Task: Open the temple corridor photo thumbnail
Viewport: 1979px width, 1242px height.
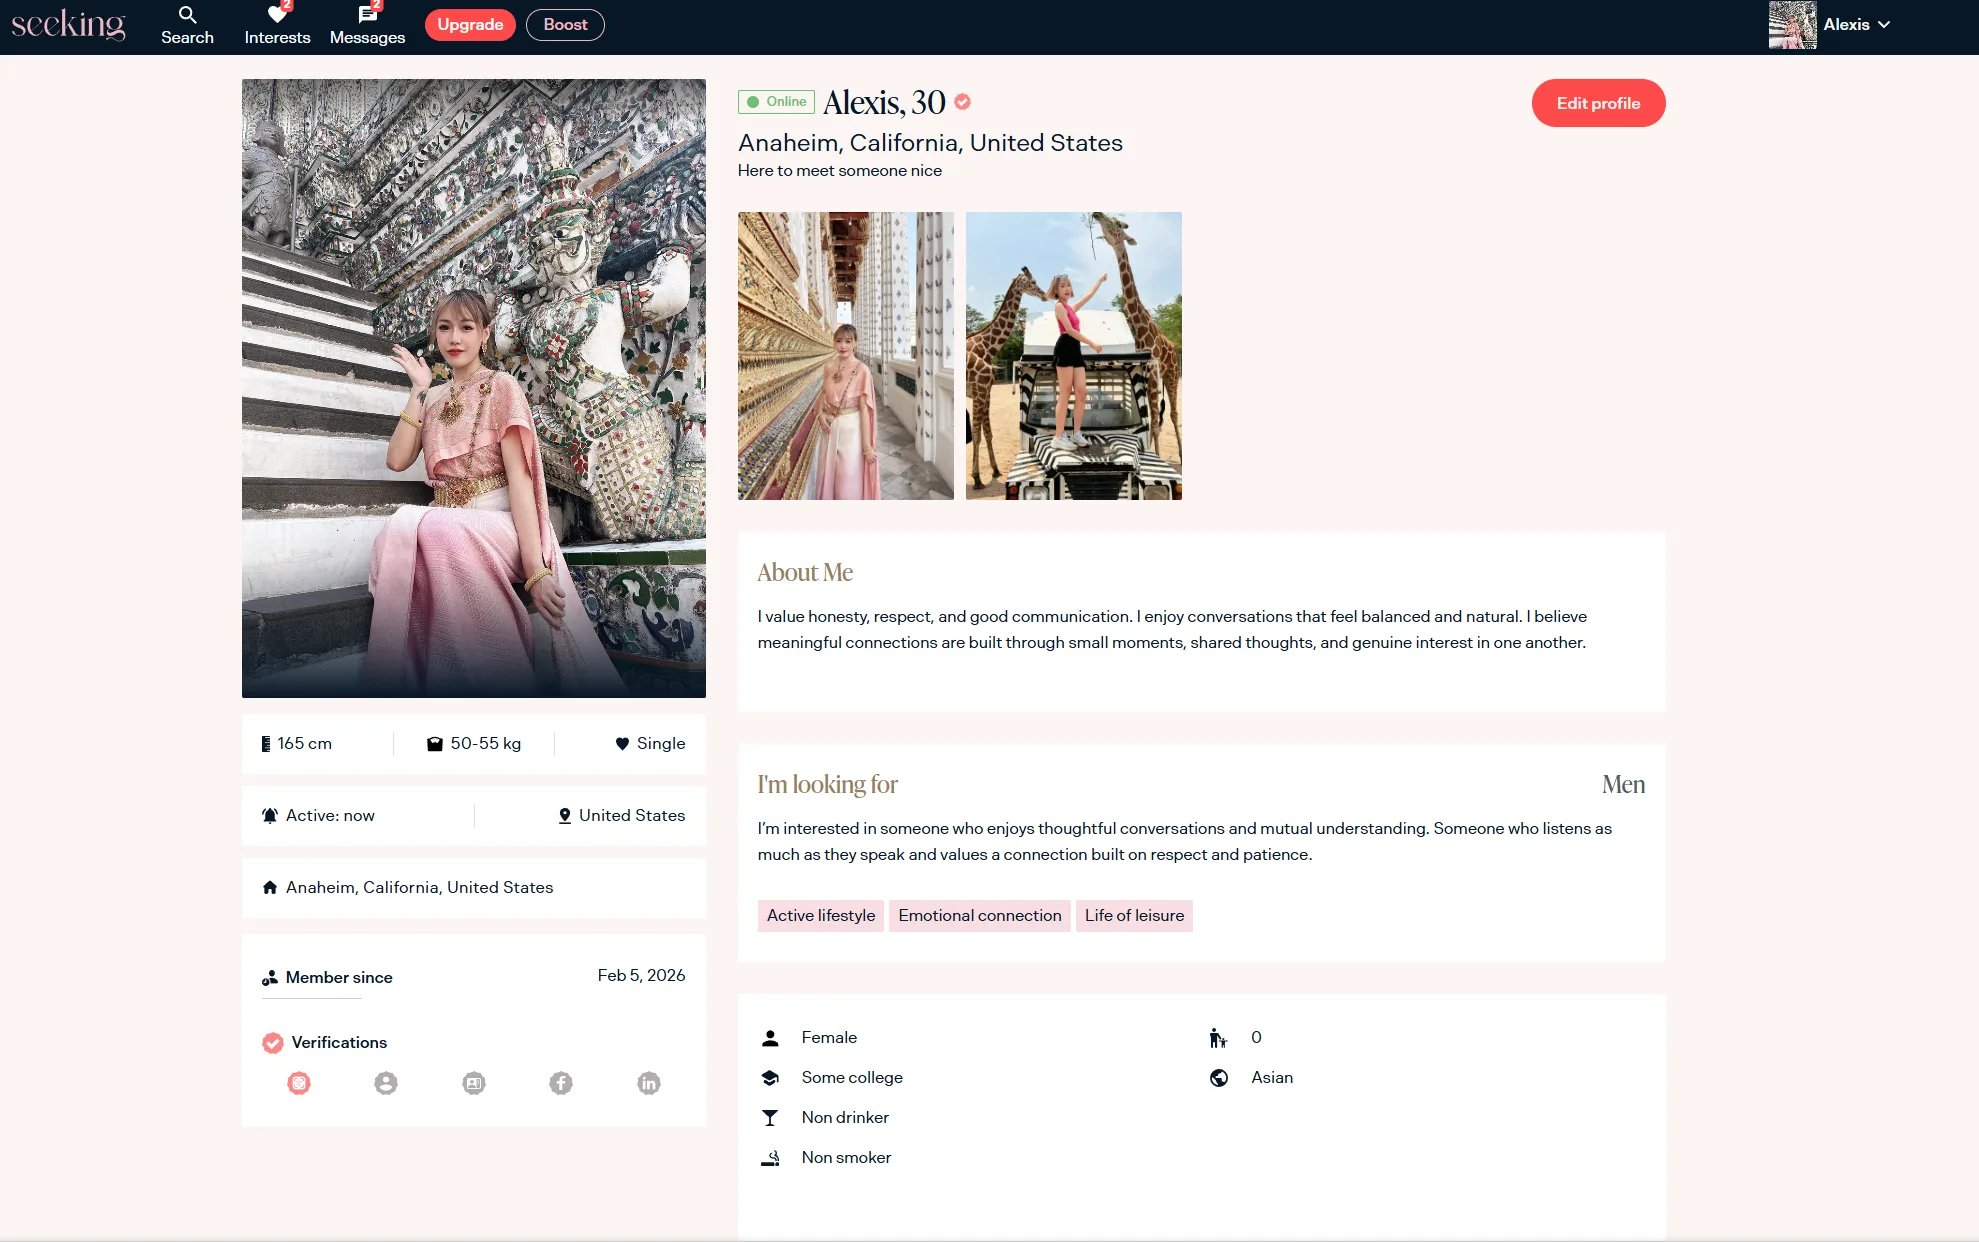Action: [x=845, y=356]
